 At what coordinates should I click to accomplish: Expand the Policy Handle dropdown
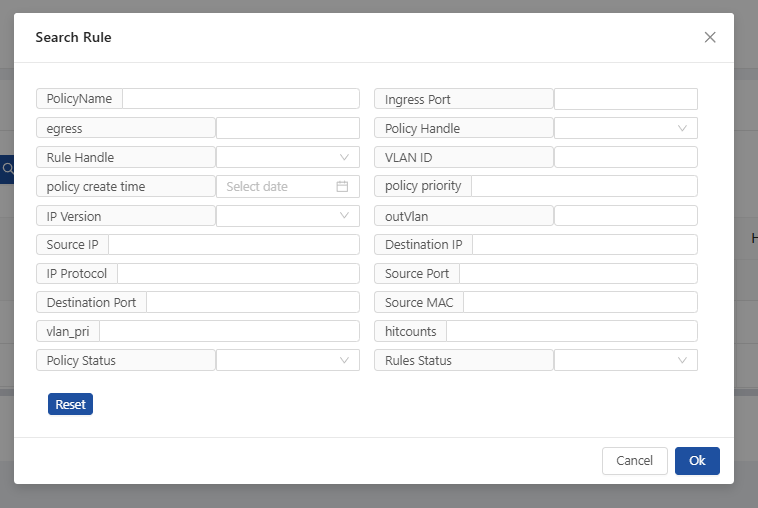point(626,128)
